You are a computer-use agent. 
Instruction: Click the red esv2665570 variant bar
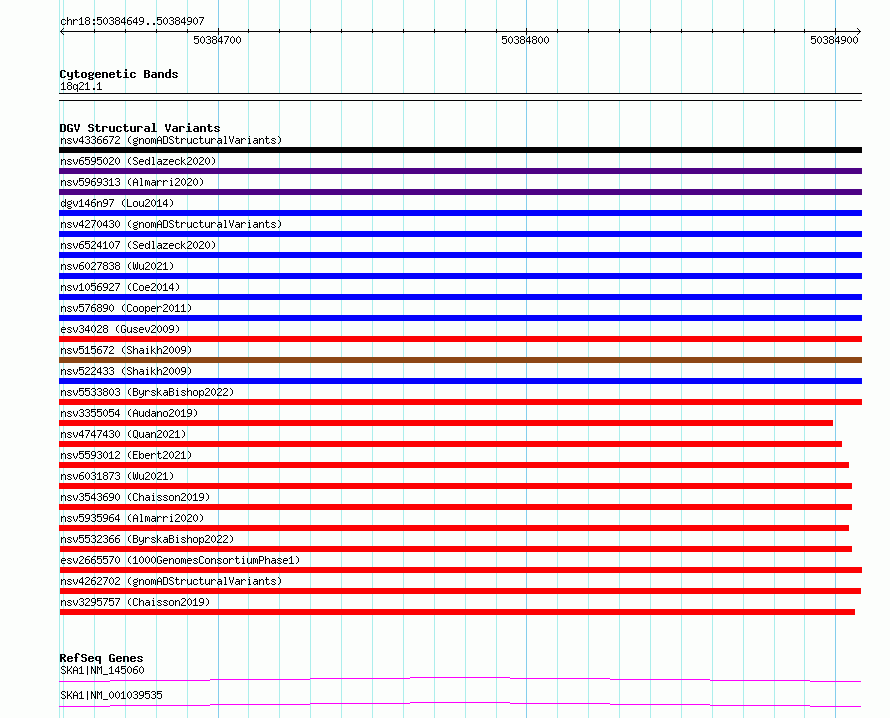pyautogui.click(x=460, y=570)
